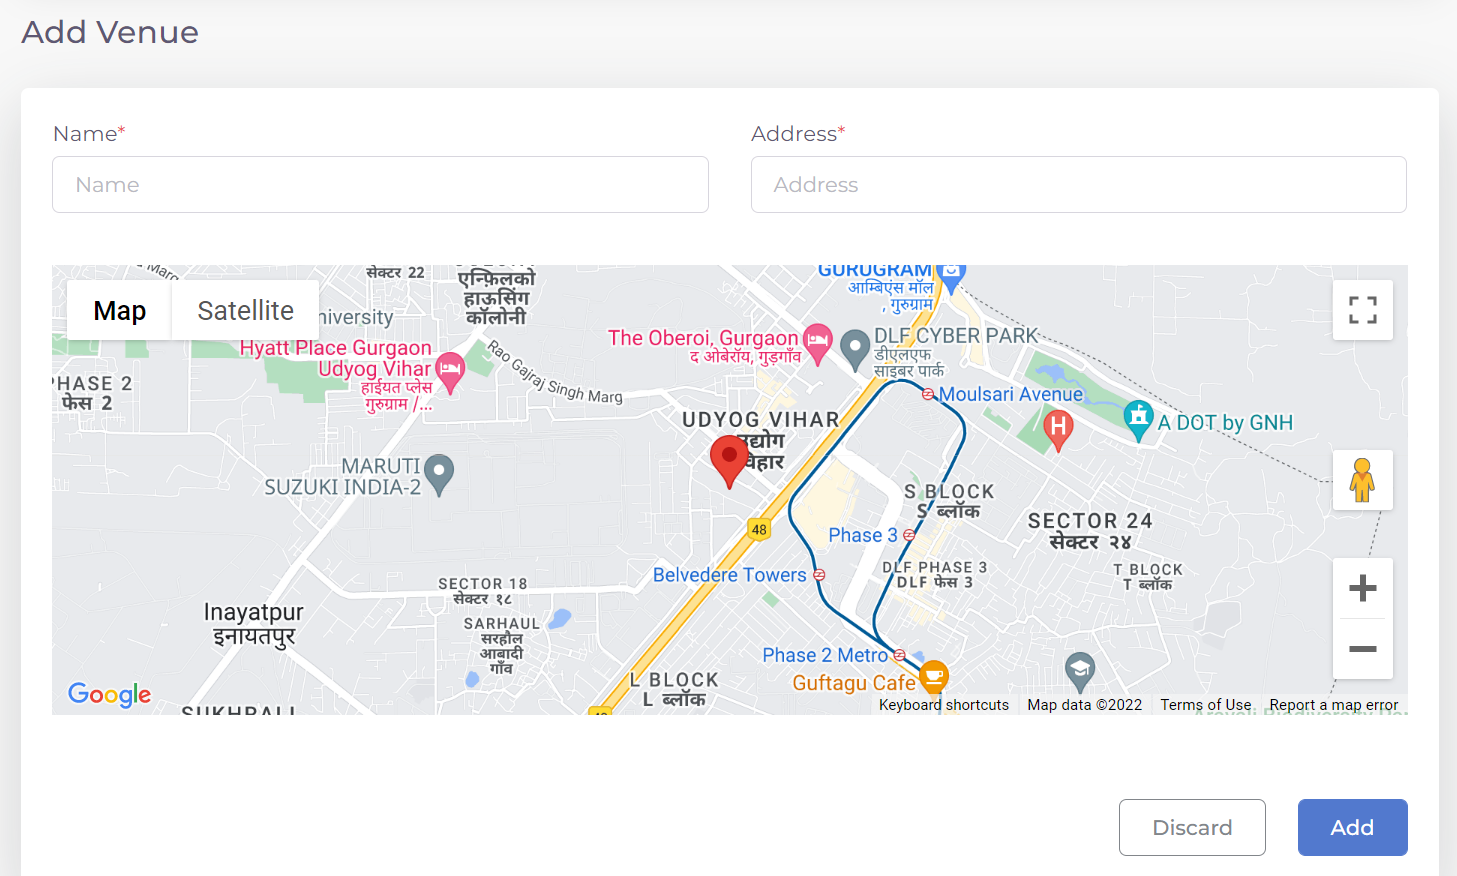Click the Name input field
The width and height of the screenshot is (1457, 876).
[380, 184]
